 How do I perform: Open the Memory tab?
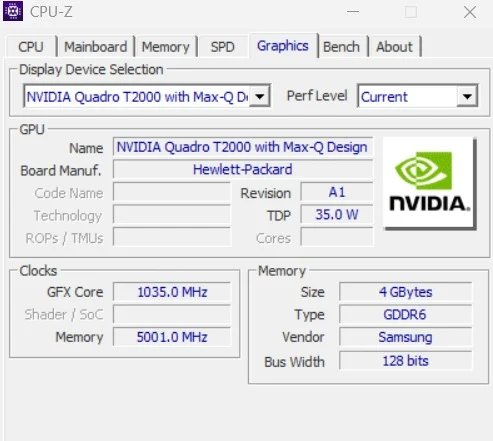click(166, 47)
